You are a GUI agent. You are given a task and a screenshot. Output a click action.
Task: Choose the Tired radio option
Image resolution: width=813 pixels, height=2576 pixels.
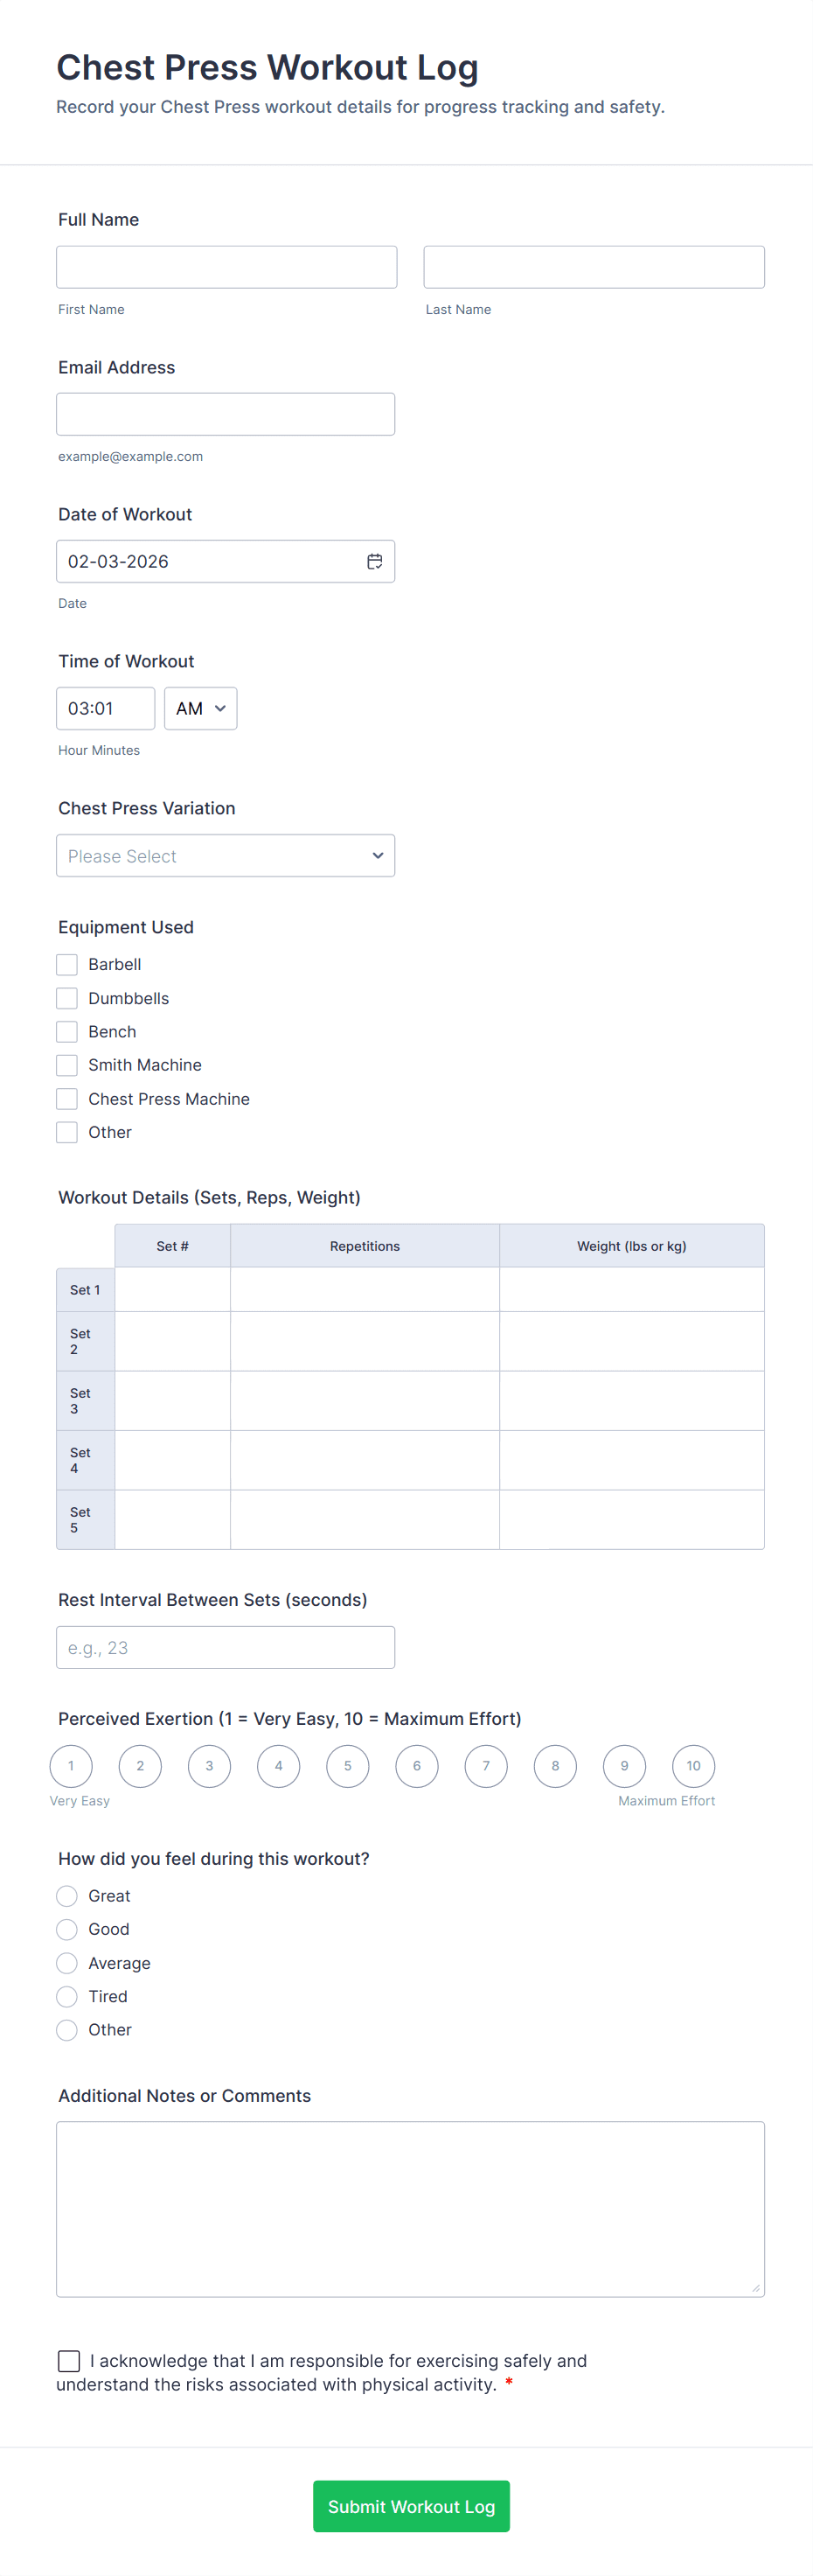pyautogui.click(x=67, y=1996)
